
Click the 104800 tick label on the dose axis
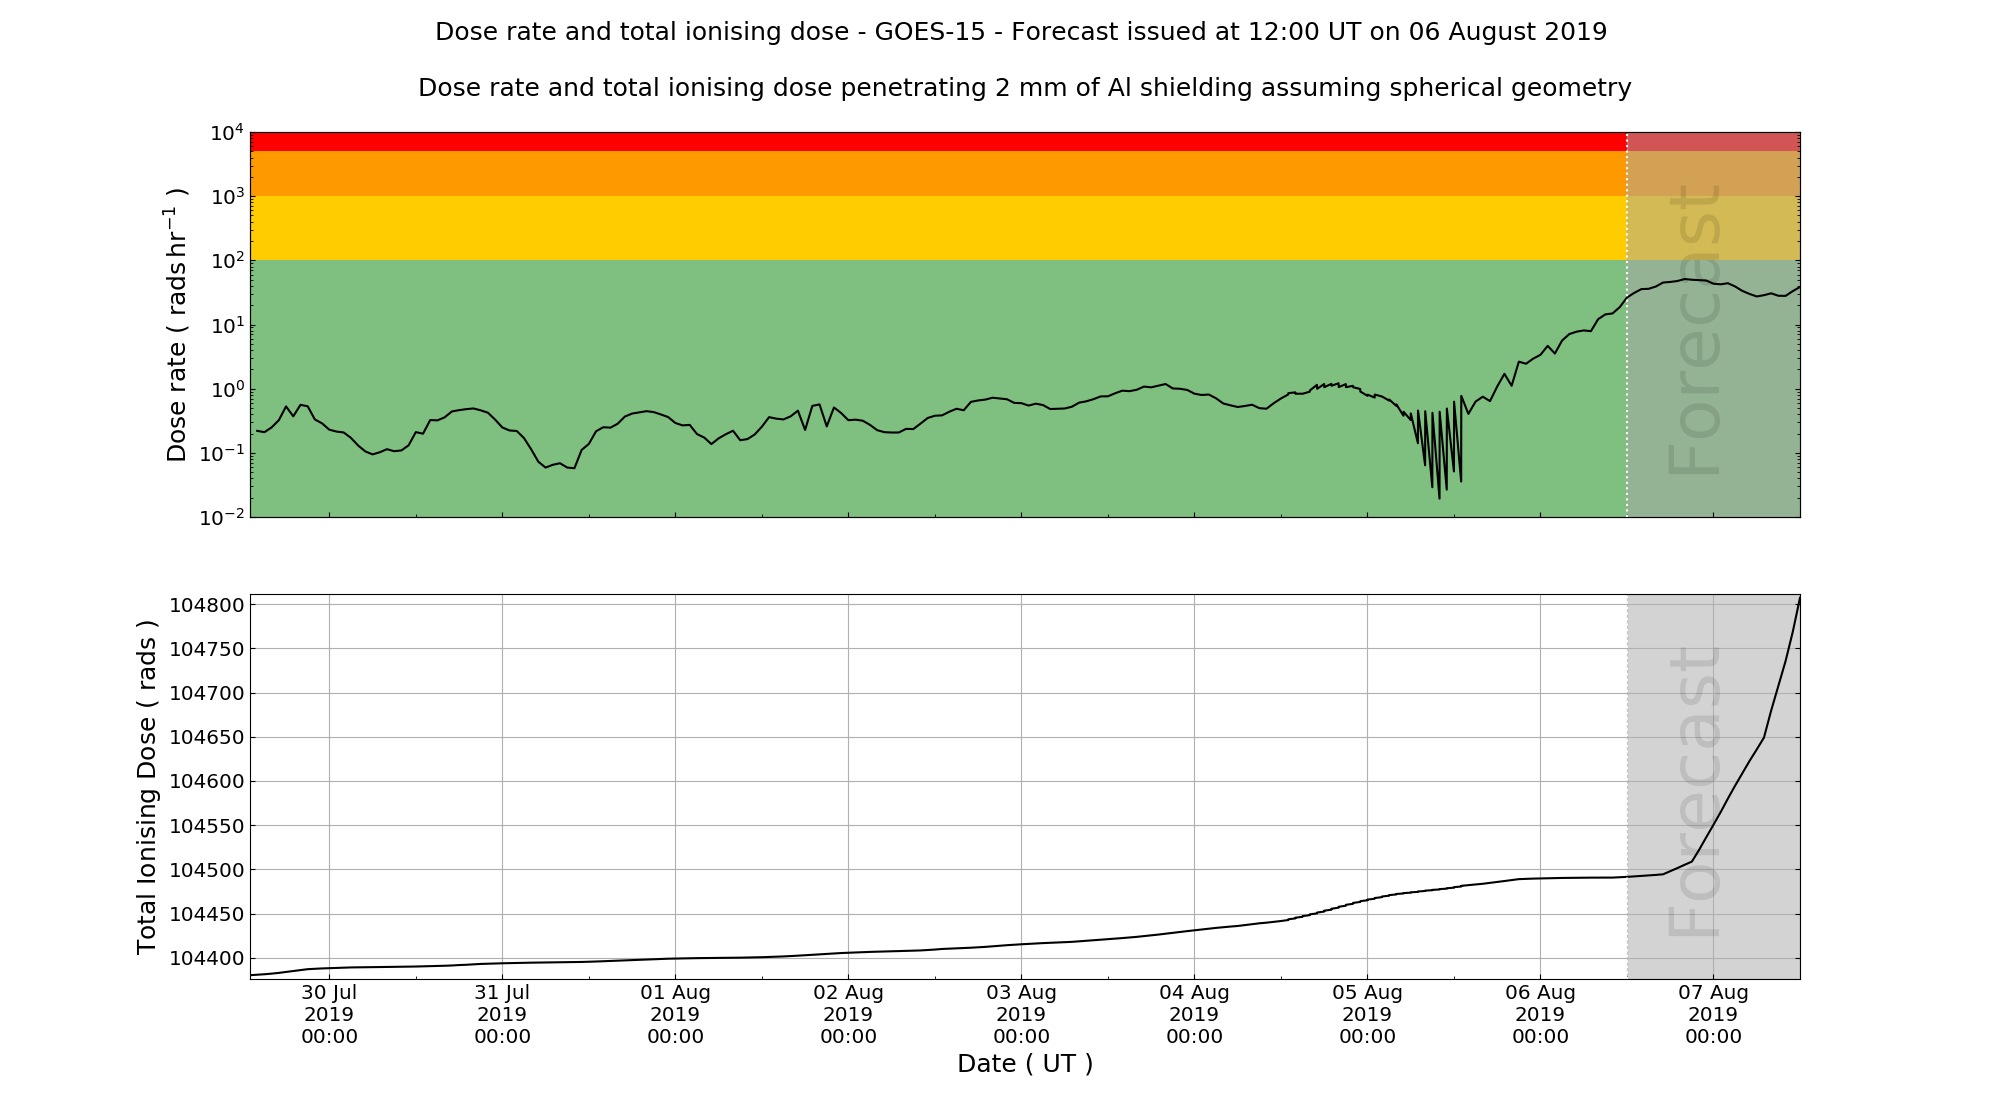click(x=206, y=605)
